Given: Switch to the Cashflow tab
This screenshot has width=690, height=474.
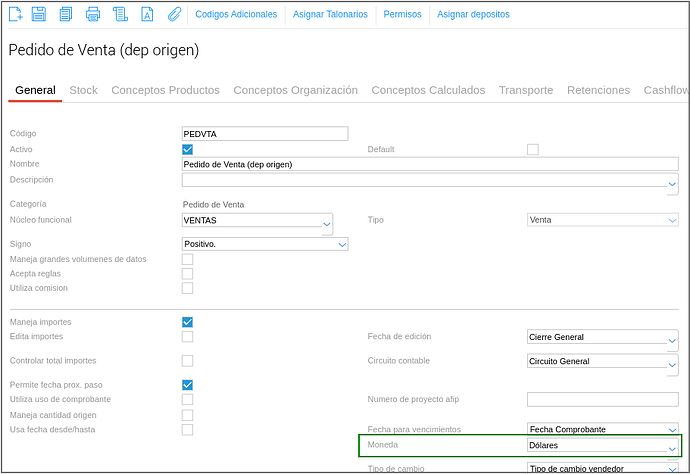Looking at the screenshot, I should tap(665, 90).
